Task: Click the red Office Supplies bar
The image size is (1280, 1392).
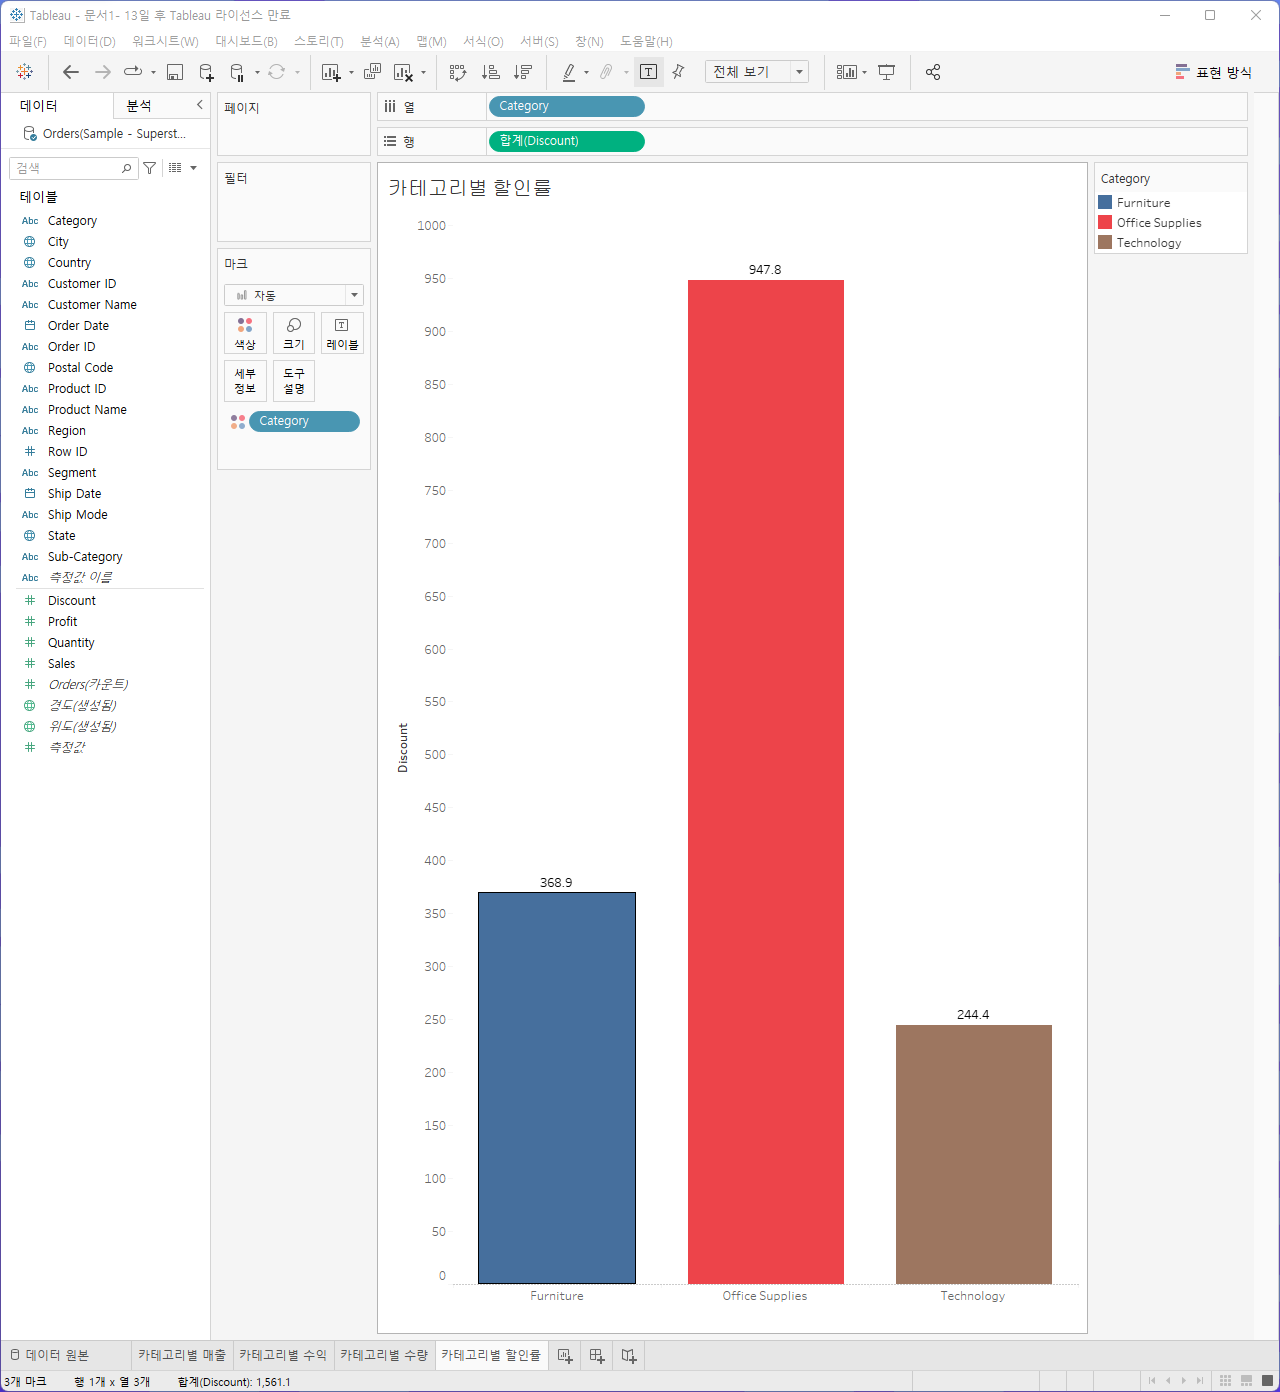Action: coord(766,782)
